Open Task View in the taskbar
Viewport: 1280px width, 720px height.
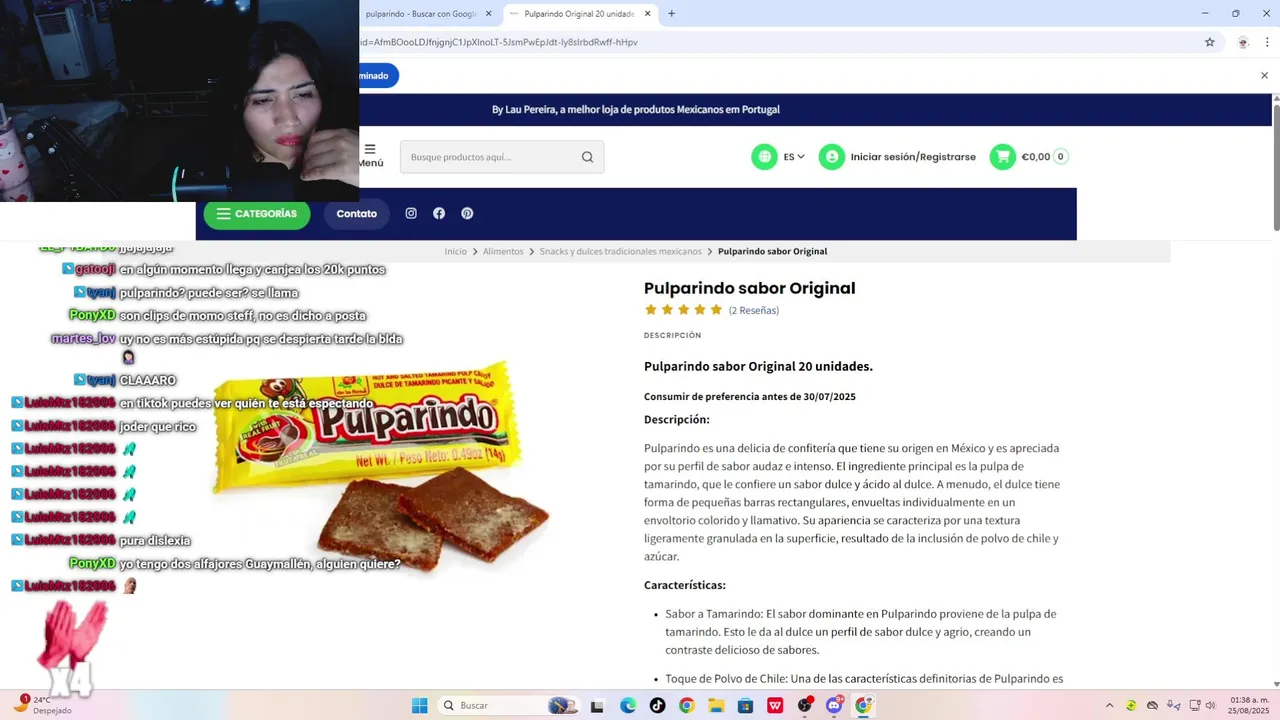tap(597, 705)
